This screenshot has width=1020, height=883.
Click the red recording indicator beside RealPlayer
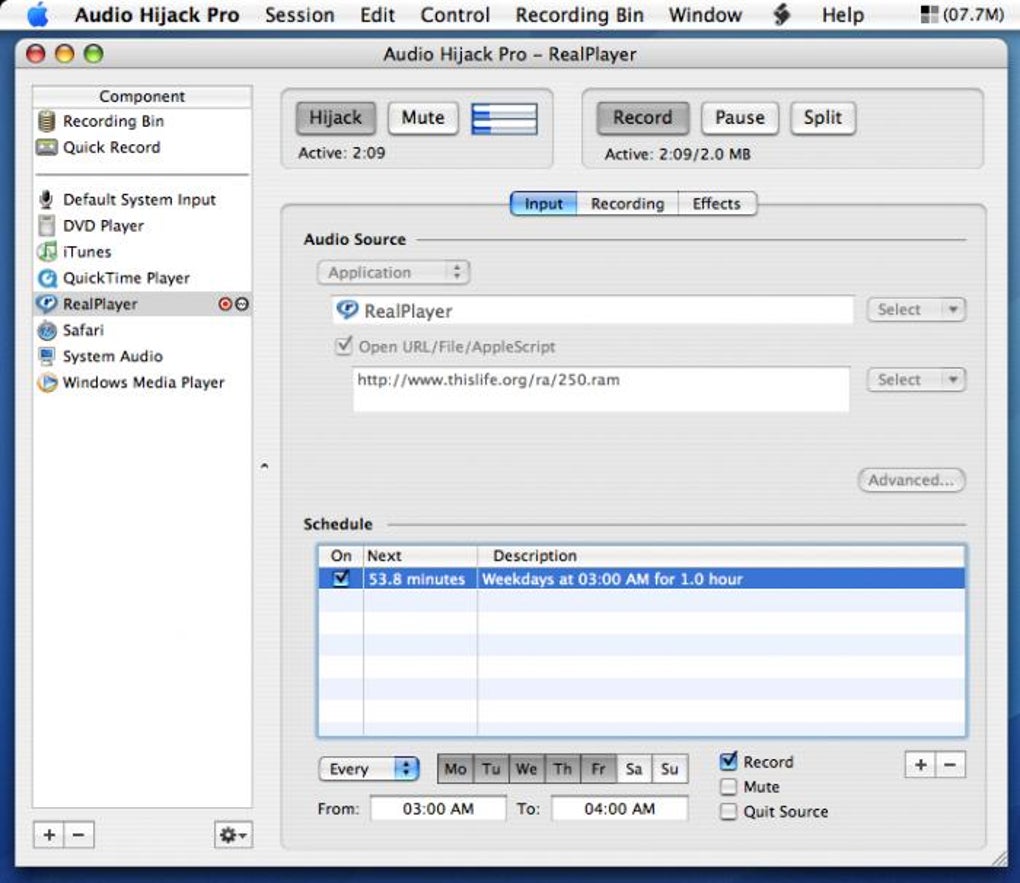[x=225, y=304]
